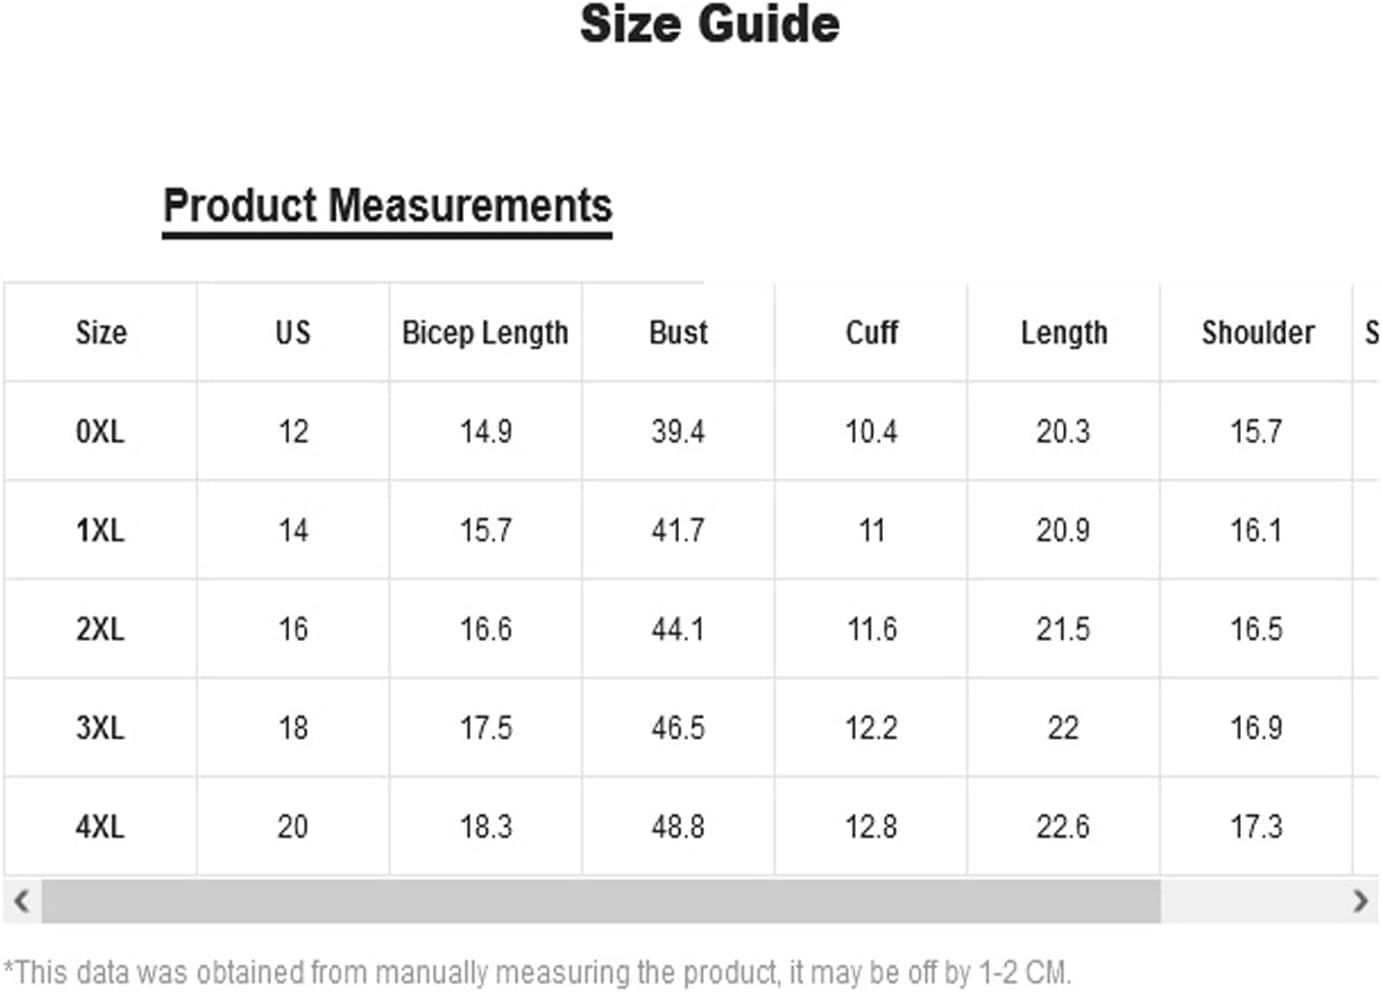Click the Cuff column header

tap(871, 333)
